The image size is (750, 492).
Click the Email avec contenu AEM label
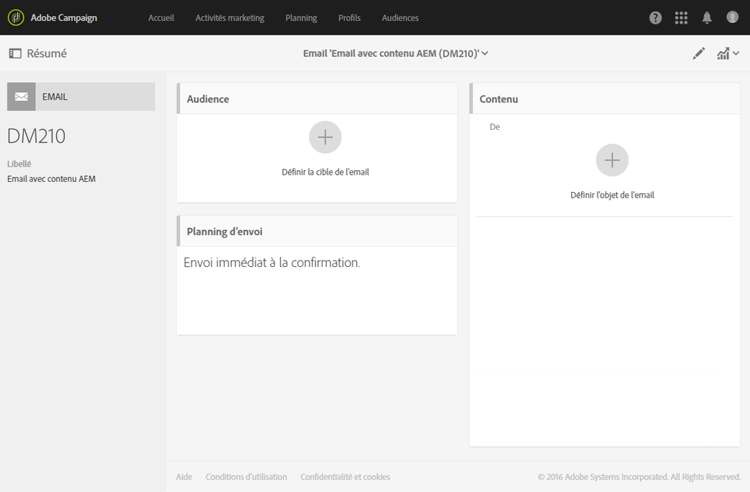pos(51,179)
